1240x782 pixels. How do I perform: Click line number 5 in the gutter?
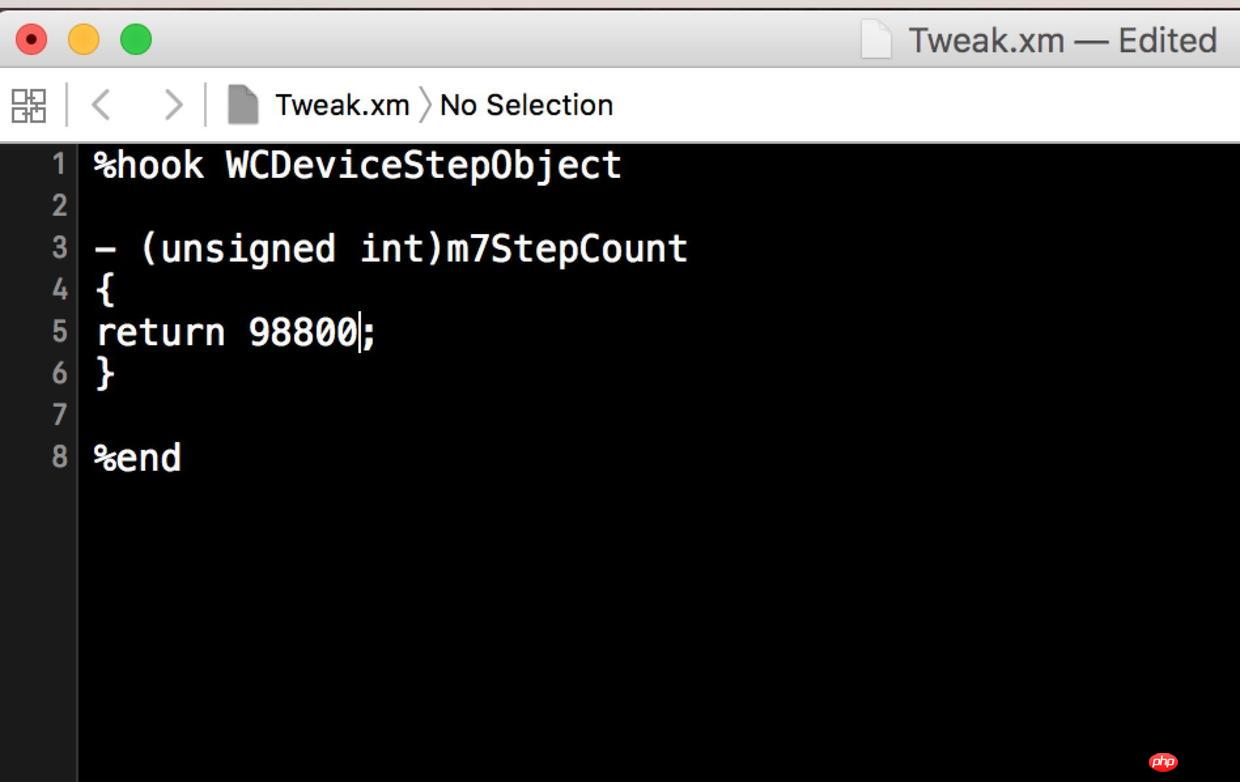click(59, 330)
